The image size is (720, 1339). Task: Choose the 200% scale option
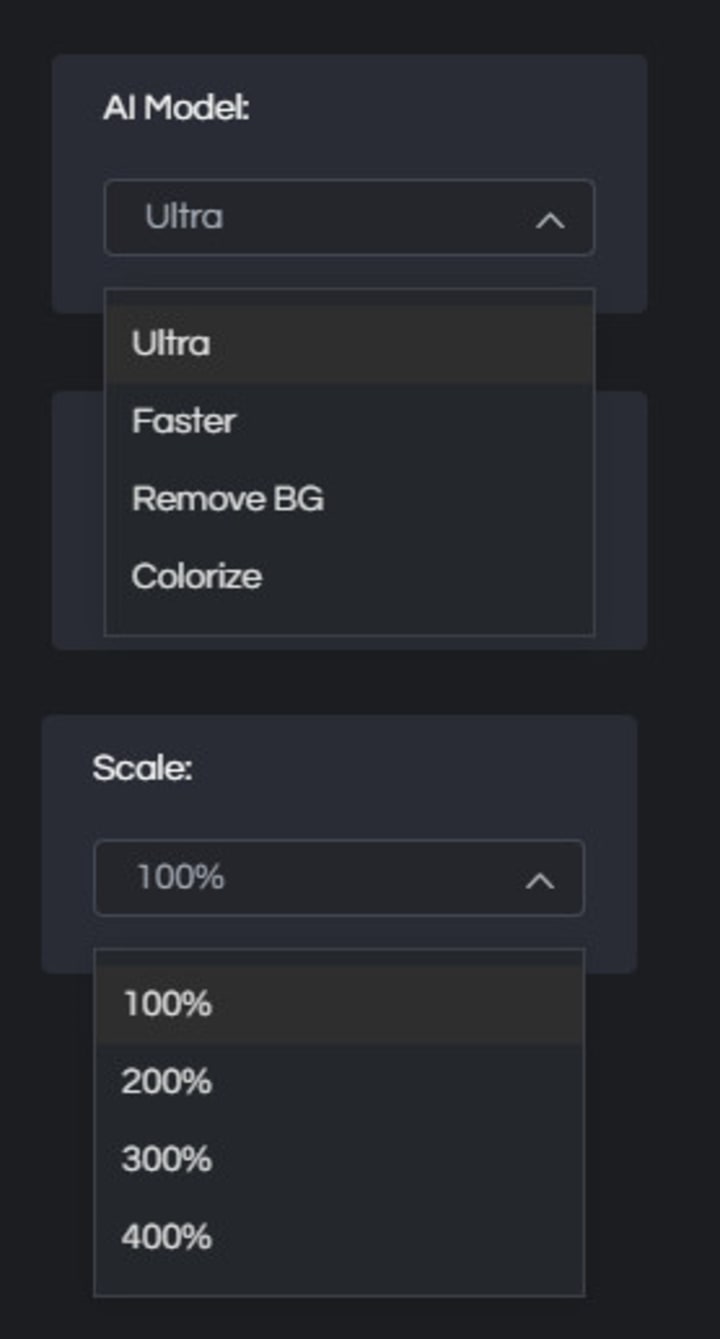167,1082
